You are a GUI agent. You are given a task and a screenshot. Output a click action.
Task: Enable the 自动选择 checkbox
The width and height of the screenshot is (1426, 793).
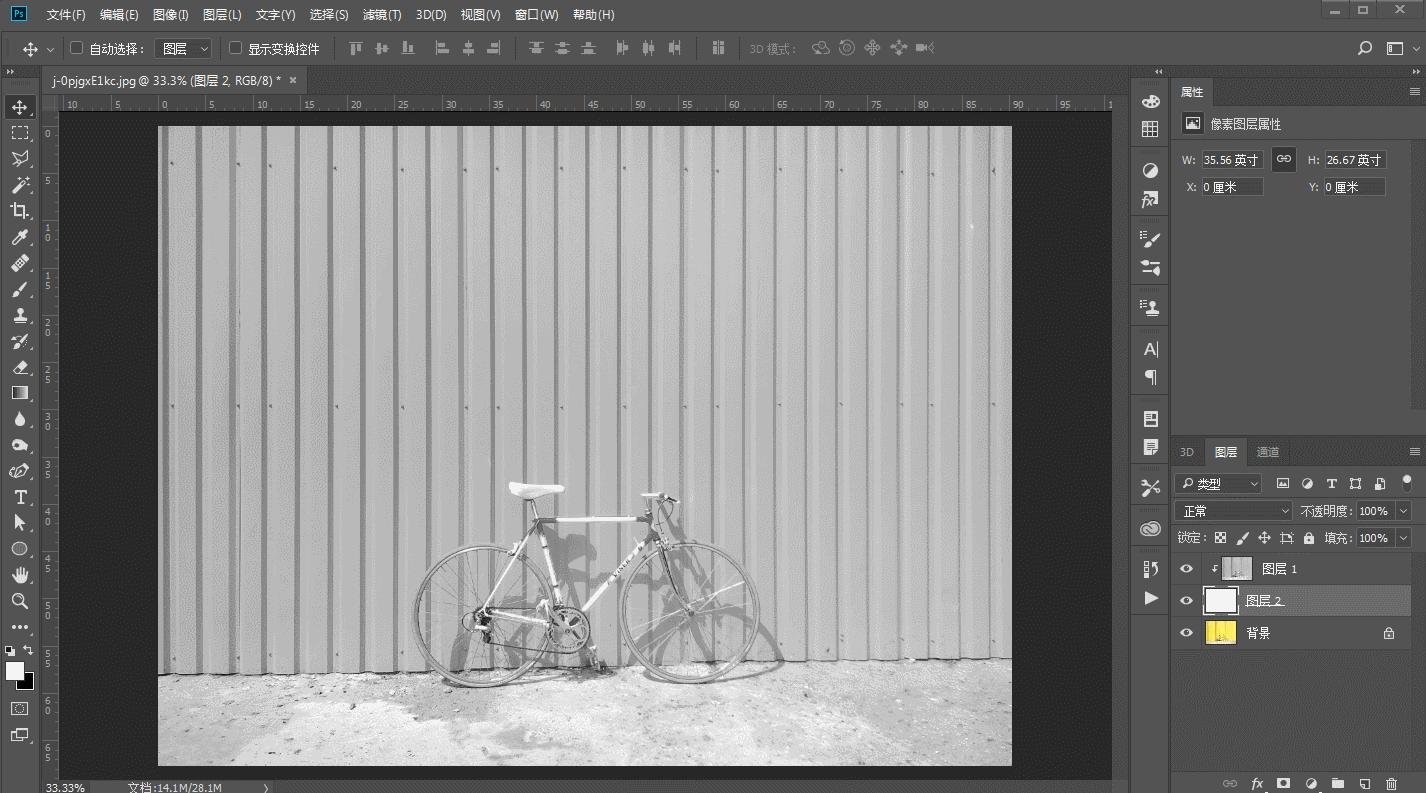[x=76, y=48]
